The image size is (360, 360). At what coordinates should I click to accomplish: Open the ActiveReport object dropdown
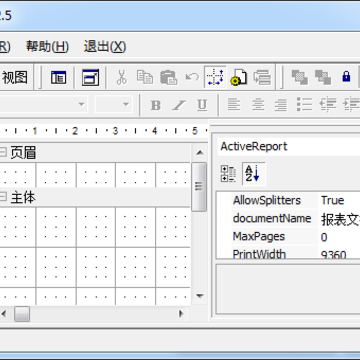coord(289,147)
